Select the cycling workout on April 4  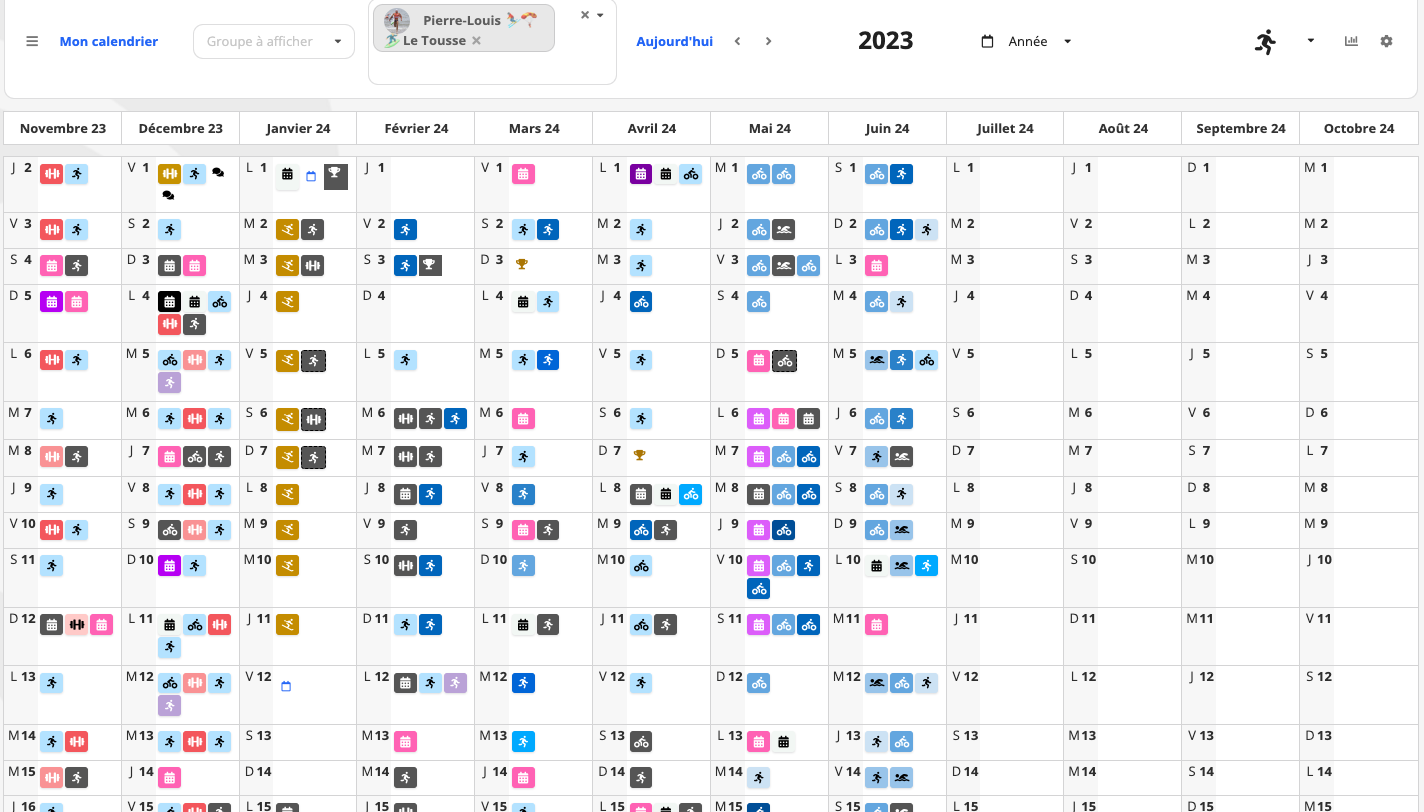pos(641,301)
